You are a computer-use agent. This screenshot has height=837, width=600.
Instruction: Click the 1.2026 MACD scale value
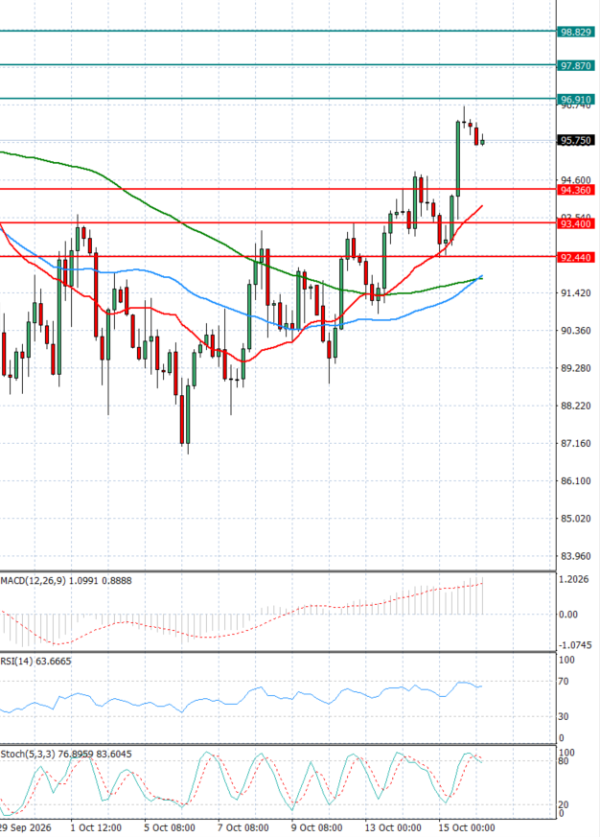(573, 580)
